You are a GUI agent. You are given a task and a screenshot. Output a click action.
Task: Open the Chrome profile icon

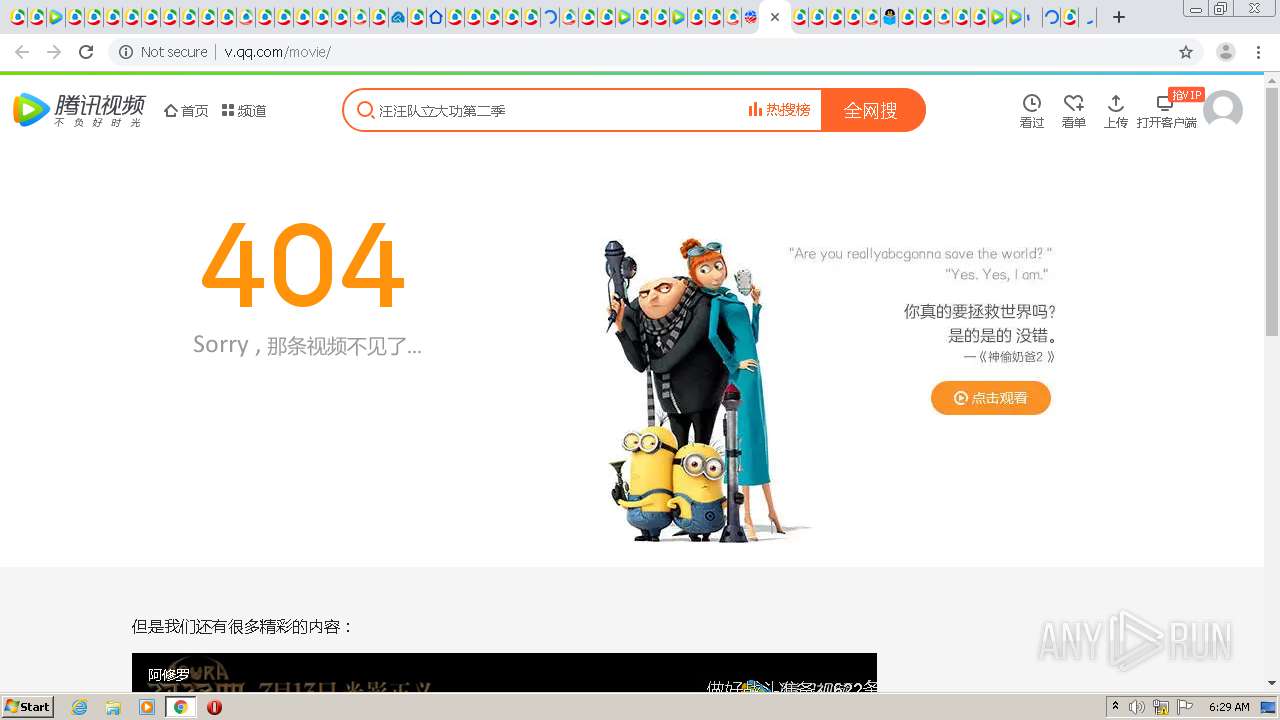point(1226,52)
